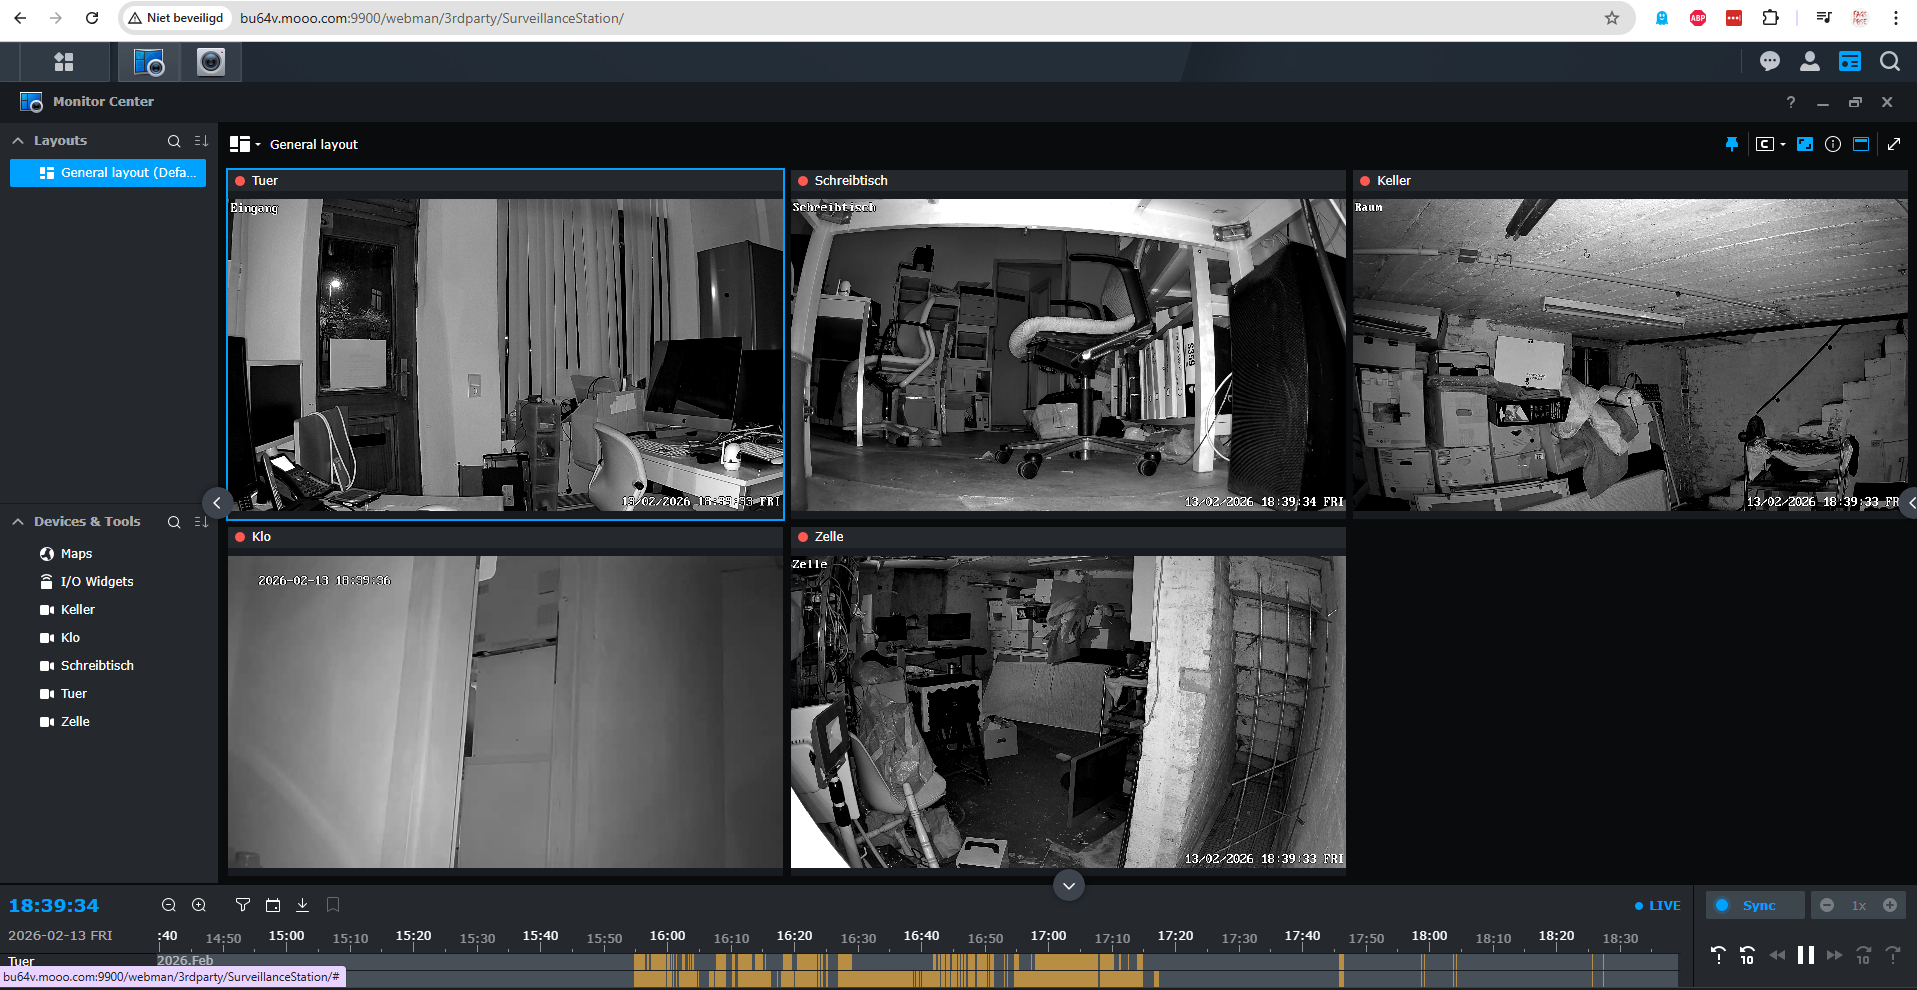Open the timeline calendar date picker
The height and width of the screenshot is (990, 1917).
coord(272,905)
